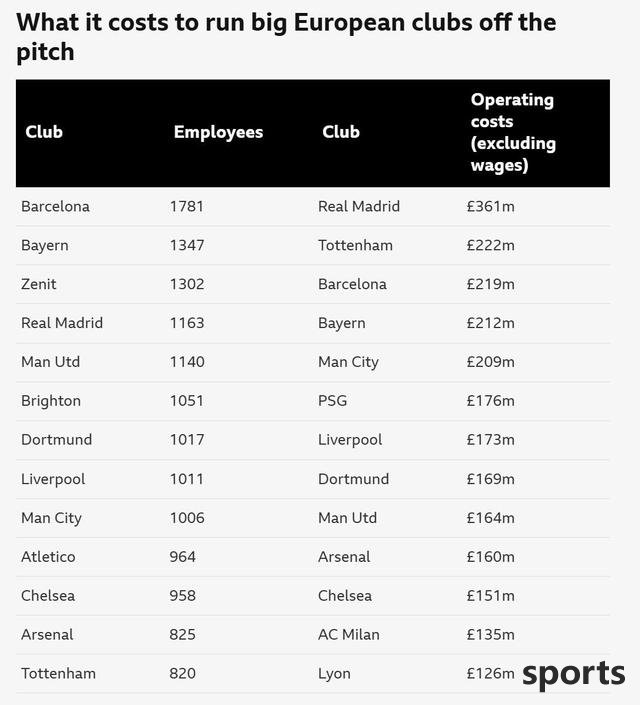640x705 pixels.
Task: Select Arsenal's 825 employees value
Action: [183, 635]
